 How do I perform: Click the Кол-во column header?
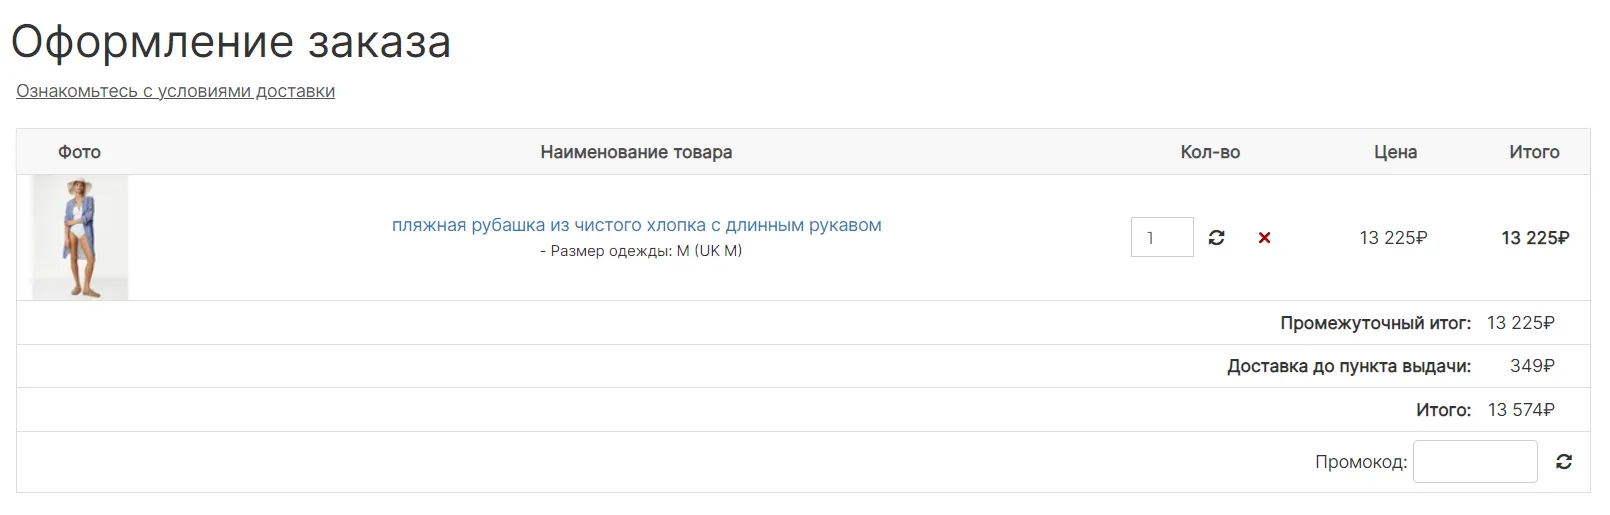[x=1210, y=152]
